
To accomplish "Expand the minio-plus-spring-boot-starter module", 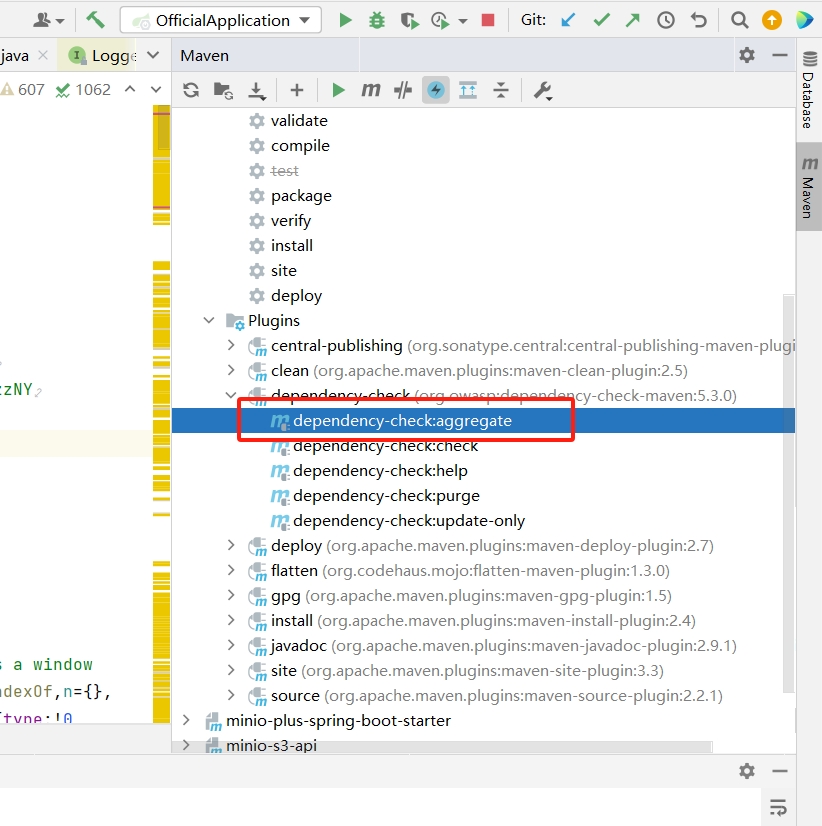I will (x=186, y=720).
